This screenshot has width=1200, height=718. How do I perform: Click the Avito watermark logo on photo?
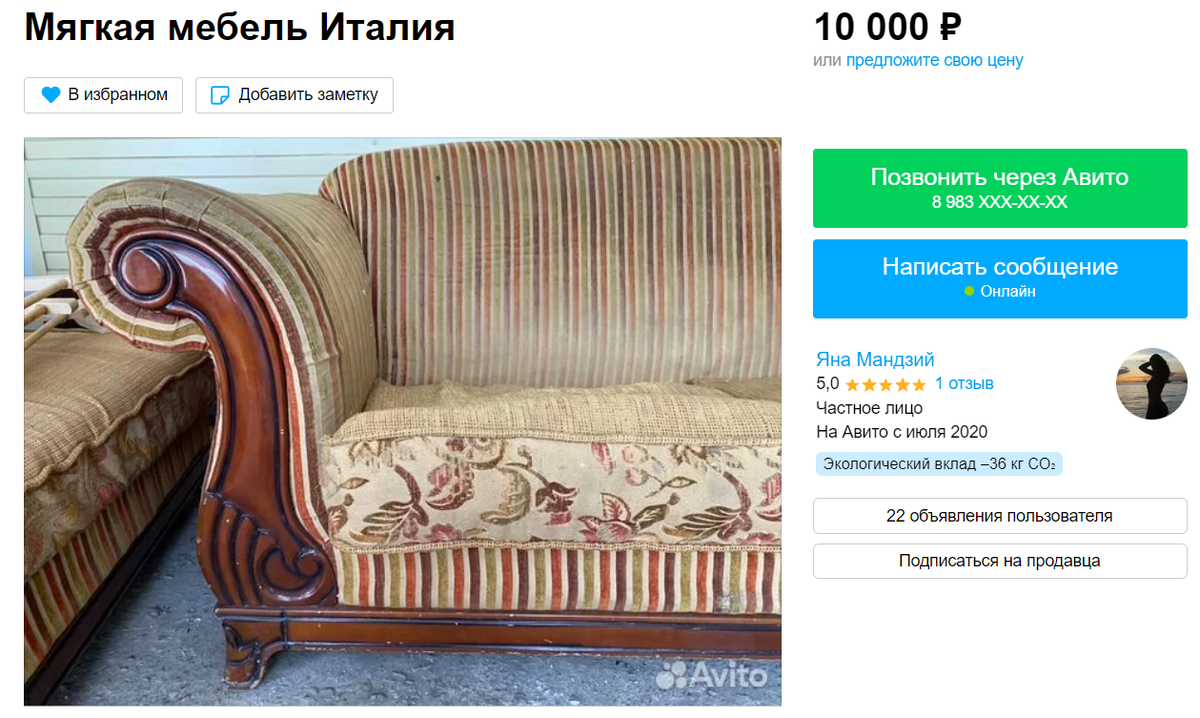tap(712, 674)
